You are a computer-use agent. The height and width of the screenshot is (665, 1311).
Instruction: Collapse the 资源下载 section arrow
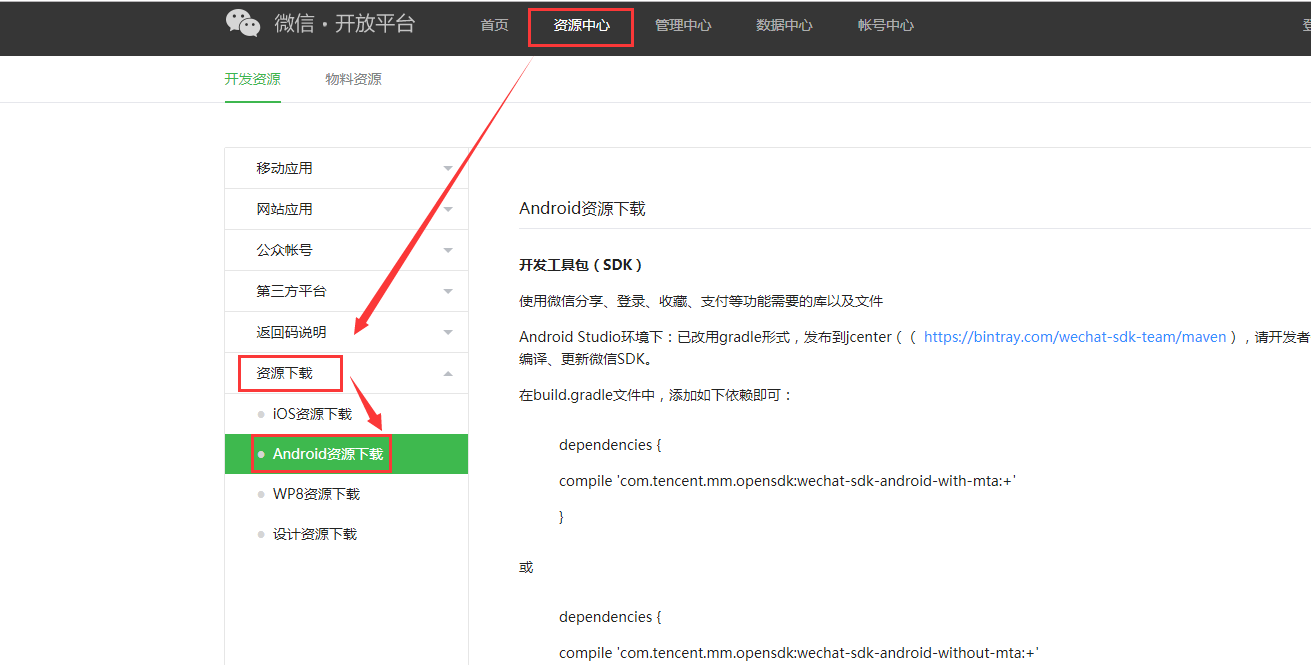[x=448, y=373]
